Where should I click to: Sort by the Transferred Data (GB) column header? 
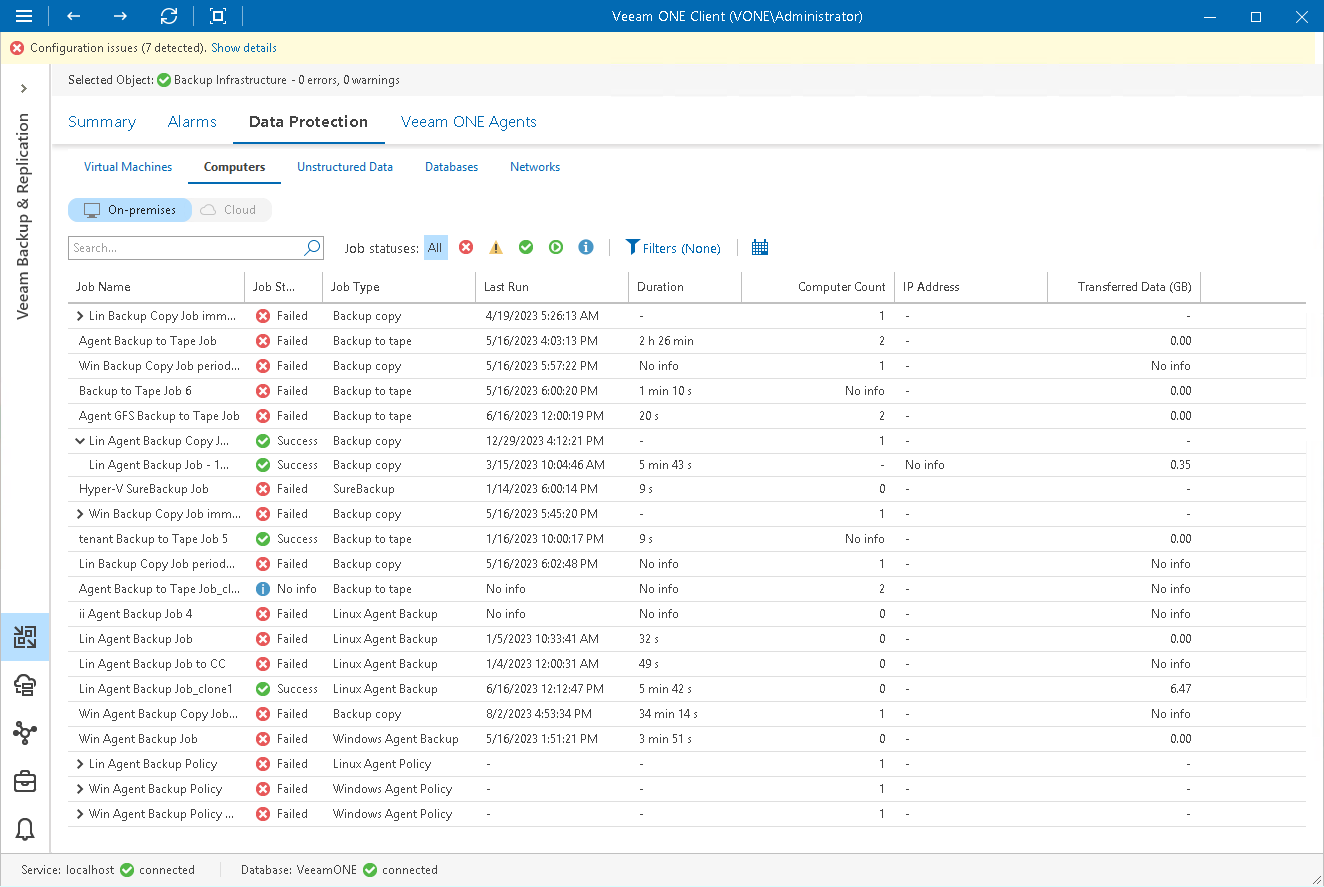point(1124,287)
